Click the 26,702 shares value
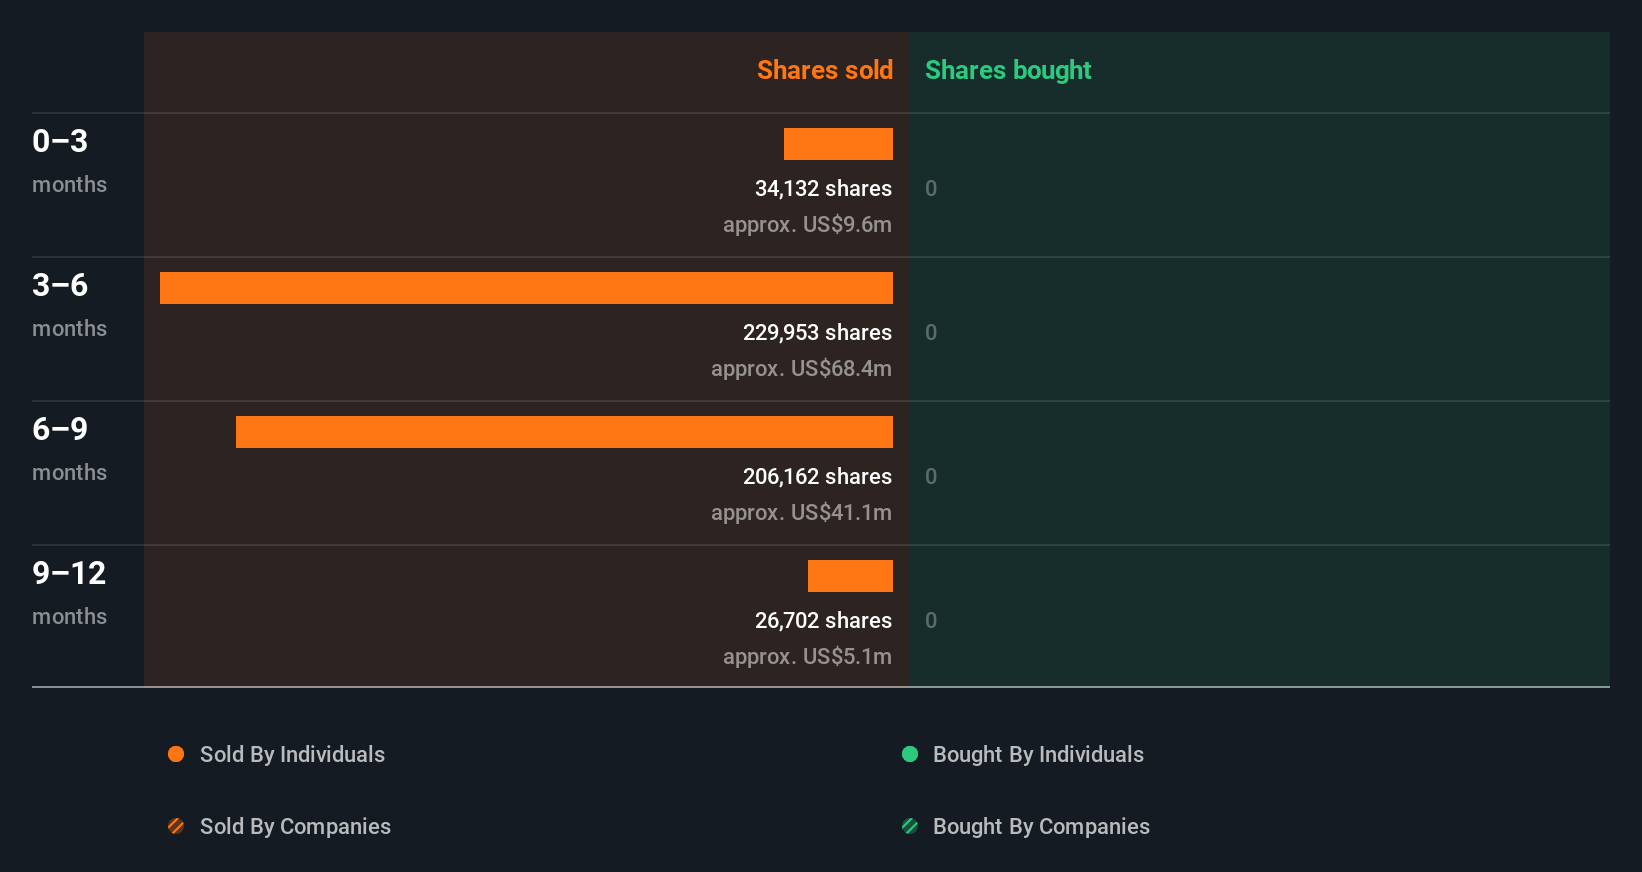This screenshot has width=1642, height=872. (x=823, y=621)
